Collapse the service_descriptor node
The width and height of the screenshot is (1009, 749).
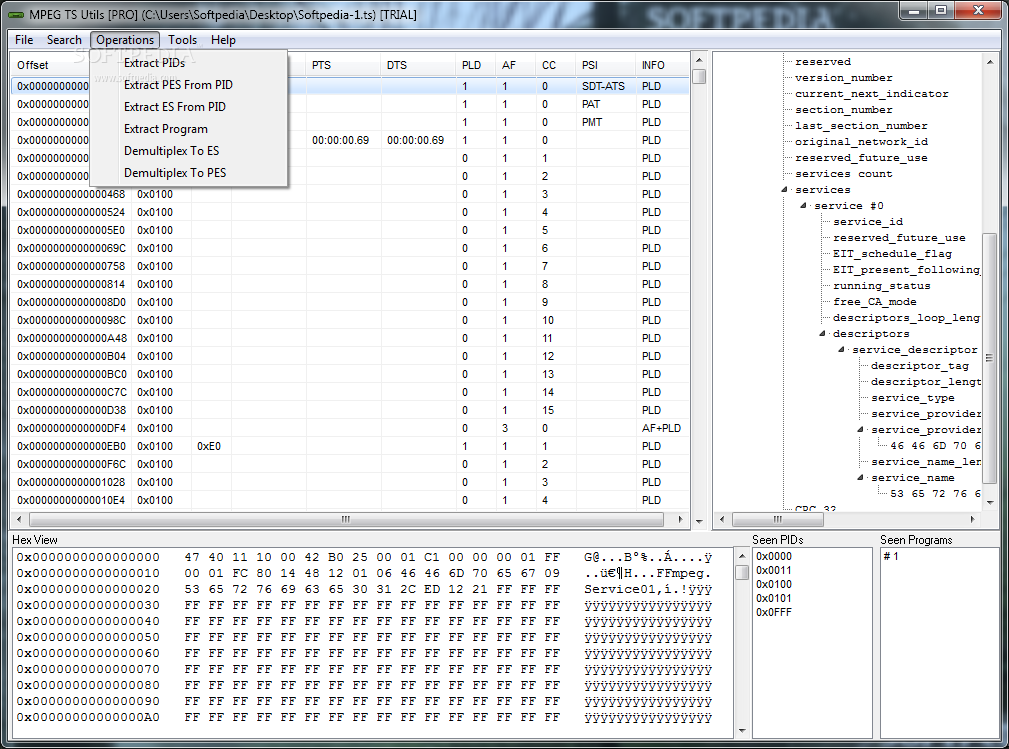click(x=842, y=350)
